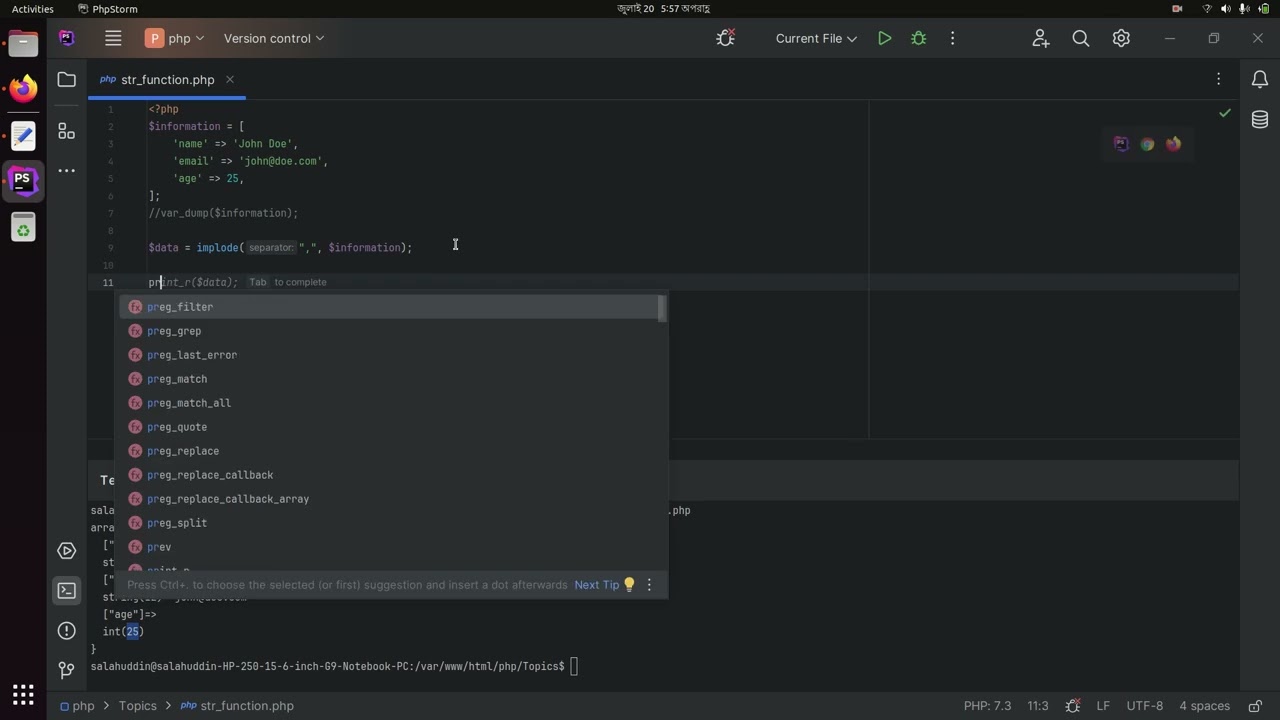Open text editor in Ubuntu dock
This screenshot has height=720, width=1280.
tap(23, 135)
